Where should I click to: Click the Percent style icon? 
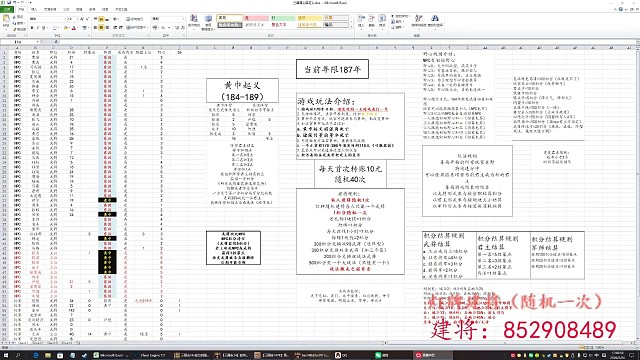163,28
